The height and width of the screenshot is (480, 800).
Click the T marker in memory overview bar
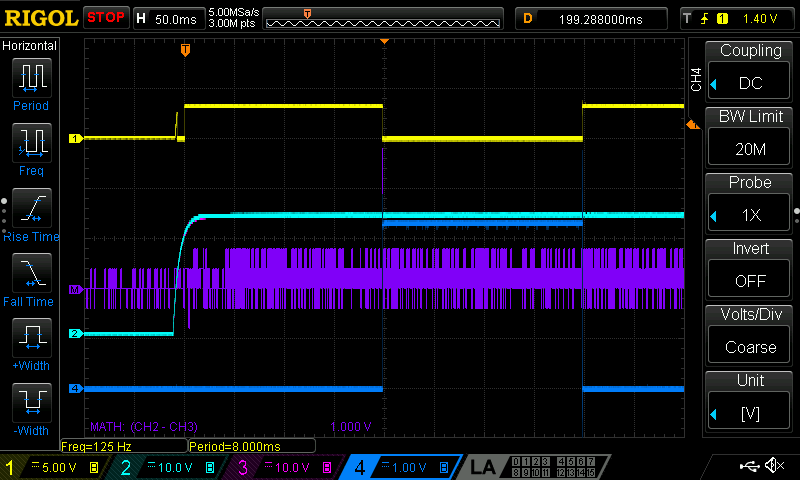(x=307, y=14)
